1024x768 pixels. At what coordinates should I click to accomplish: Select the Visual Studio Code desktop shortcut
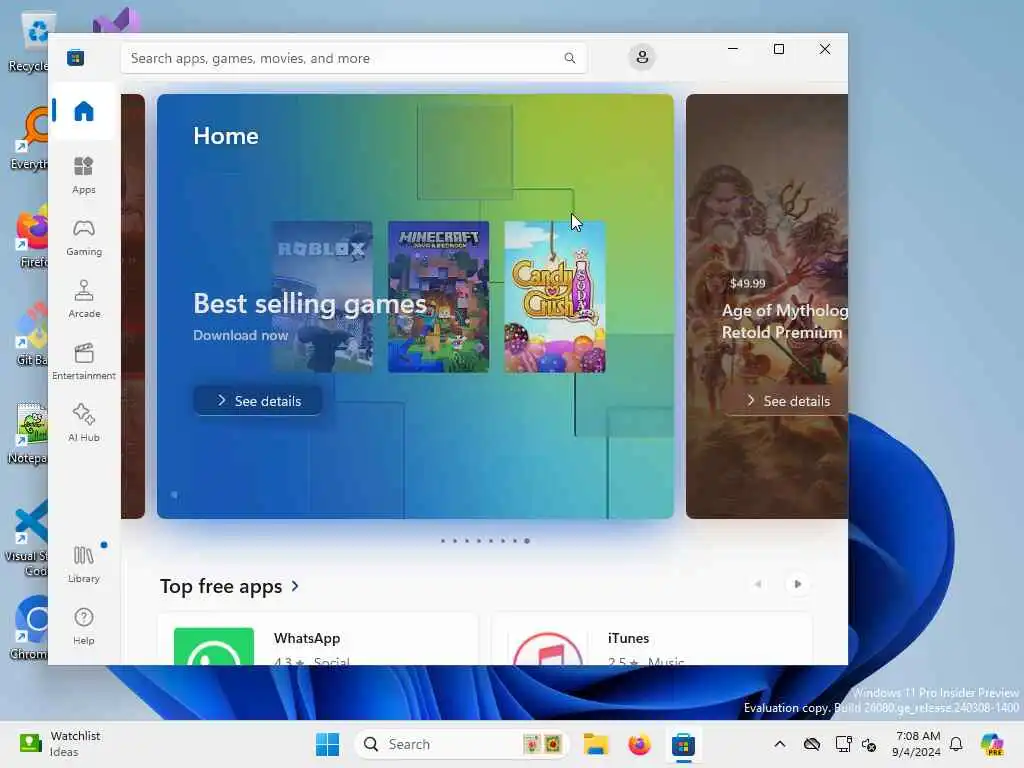pyautogui.click(x=27, y=538)
